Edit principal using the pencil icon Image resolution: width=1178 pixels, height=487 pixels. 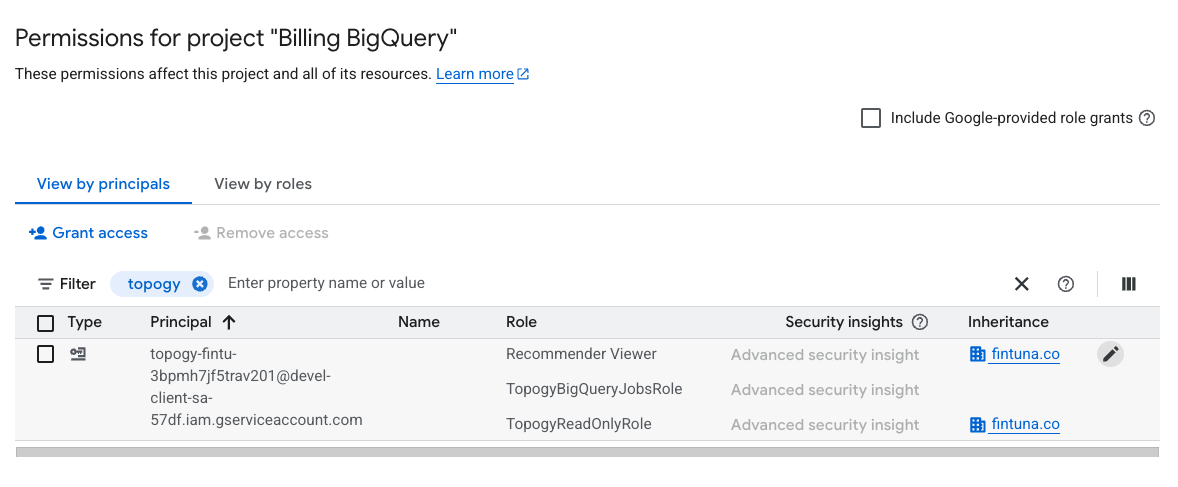pyautogui.click(x=1110, y=354)
